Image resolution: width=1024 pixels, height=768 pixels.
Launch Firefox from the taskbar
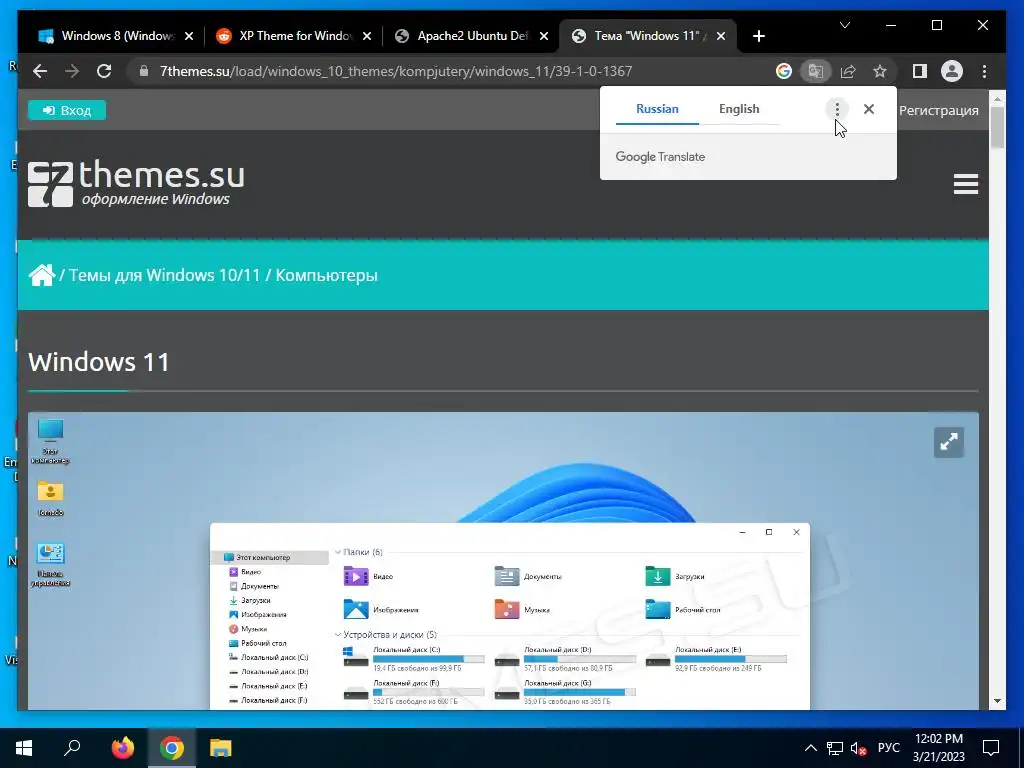click(x=122, y=748)
